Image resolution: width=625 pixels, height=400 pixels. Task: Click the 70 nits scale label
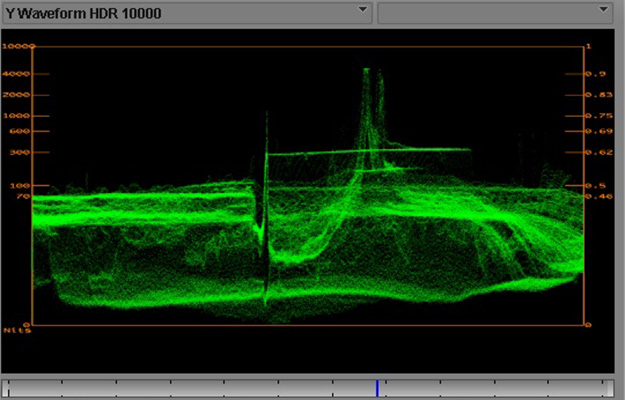(x=23, y=196)
